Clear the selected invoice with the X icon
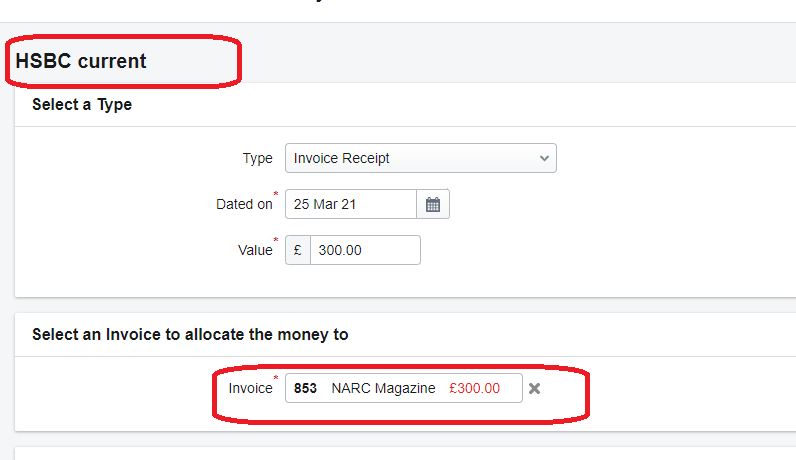 pos(534,388)
